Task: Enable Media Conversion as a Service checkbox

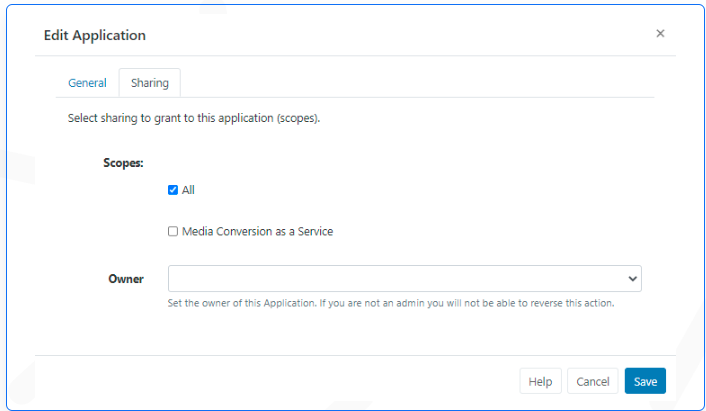Action: 173,231
